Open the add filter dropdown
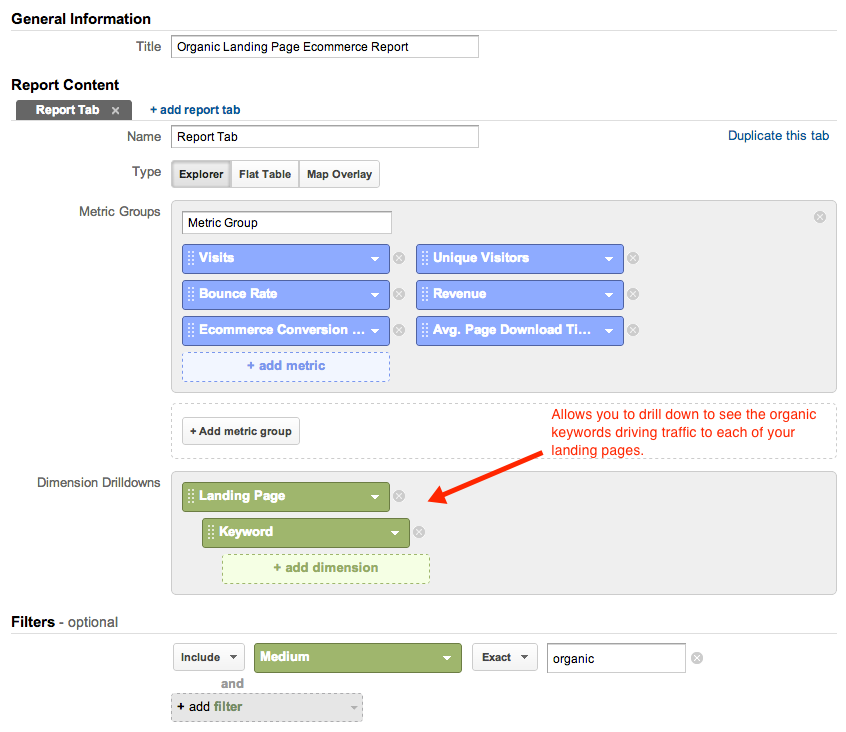This screenshot has width=846, height=732. coord(267,707)
